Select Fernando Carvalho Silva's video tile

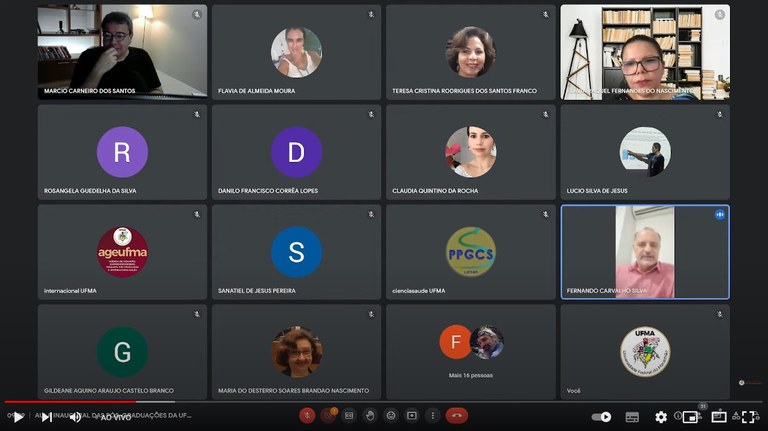tap(645, 252)
